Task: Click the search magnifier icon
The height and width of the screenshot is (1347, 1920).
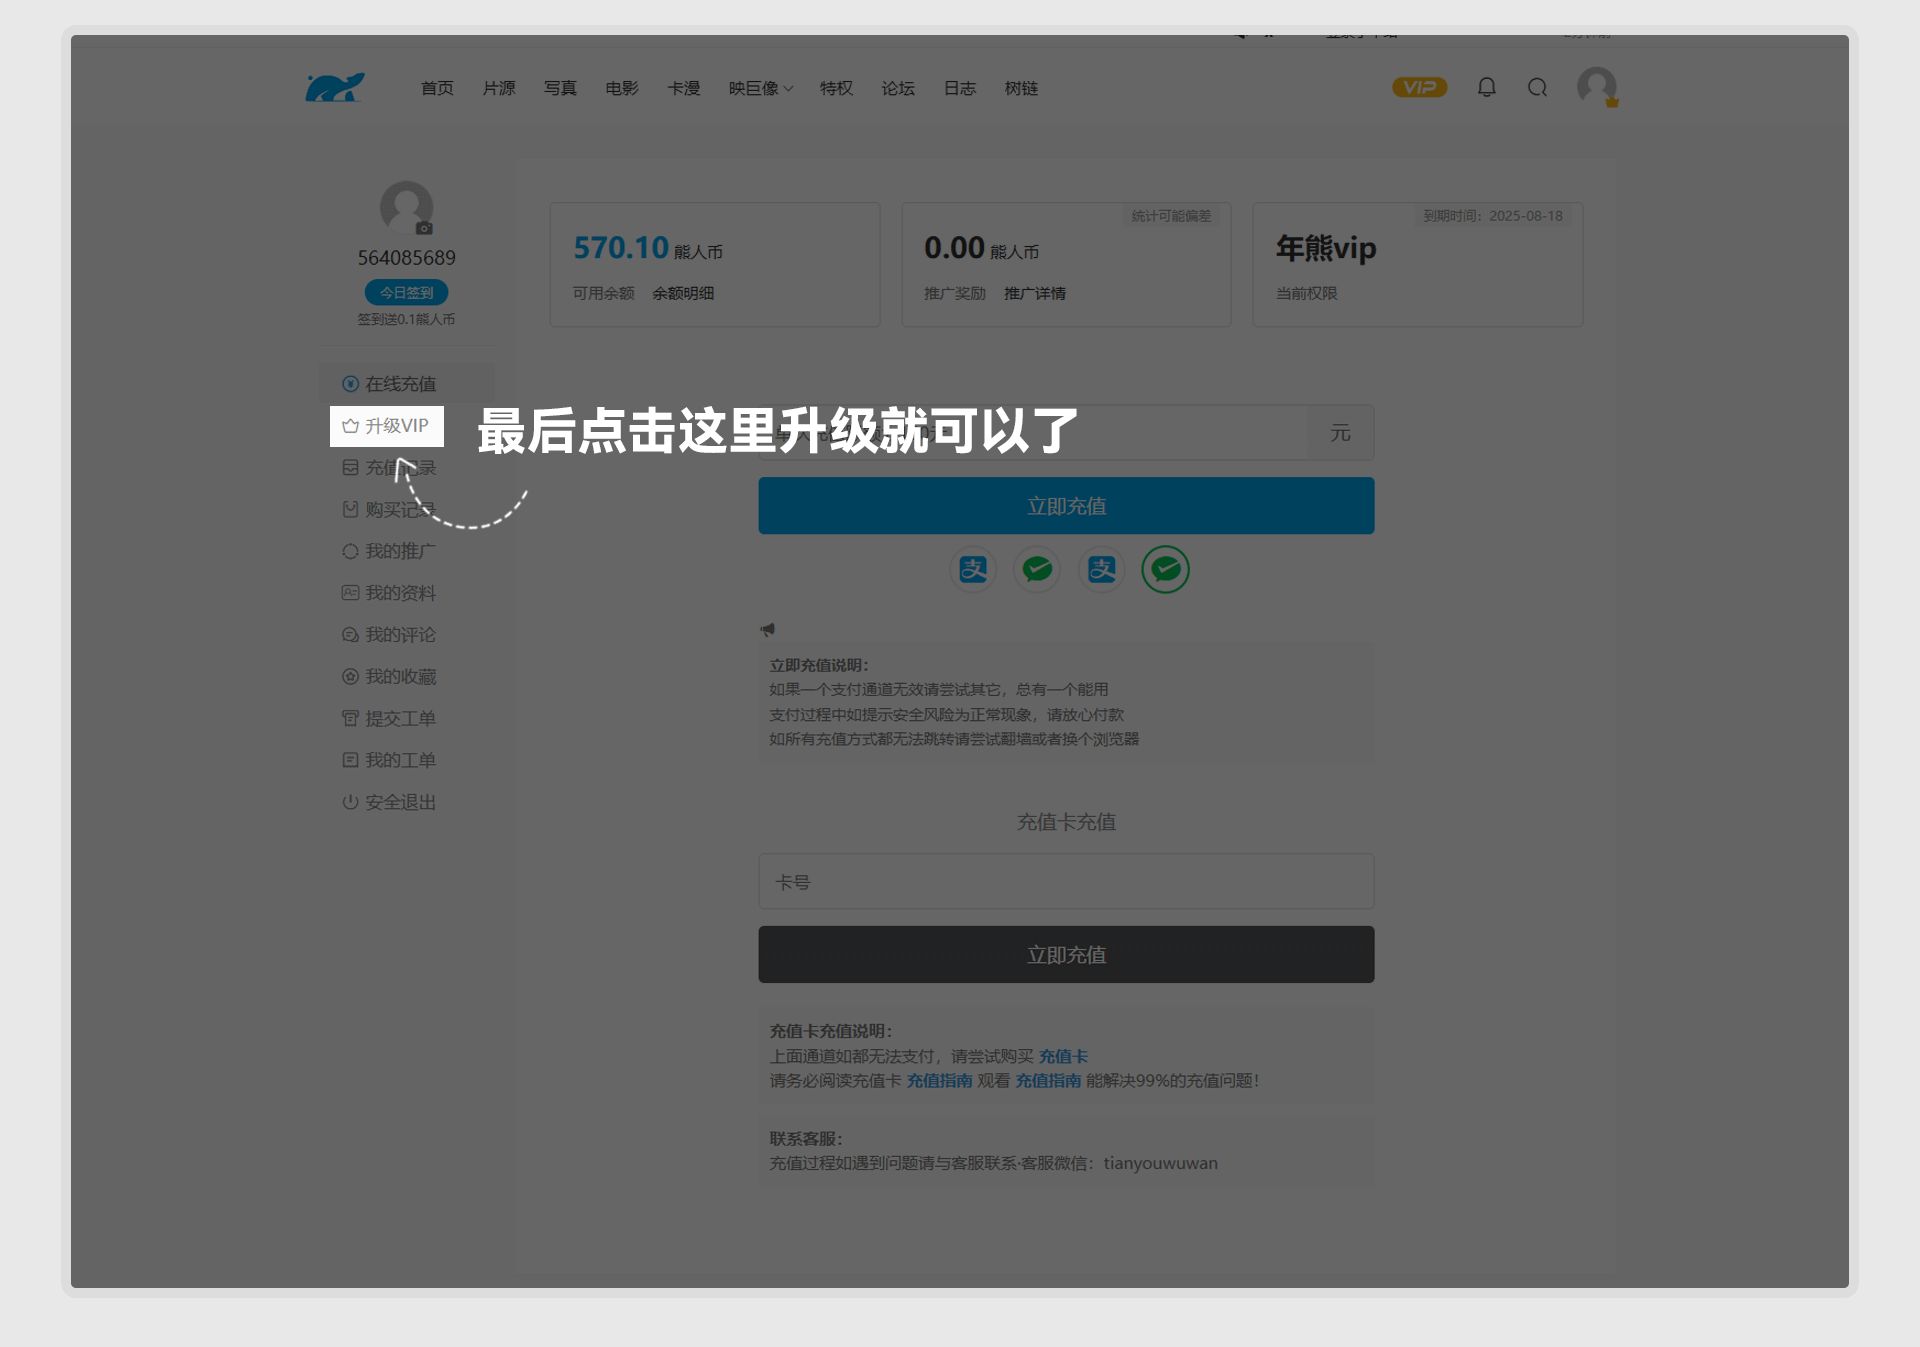Action: [x=1538, y=88]
